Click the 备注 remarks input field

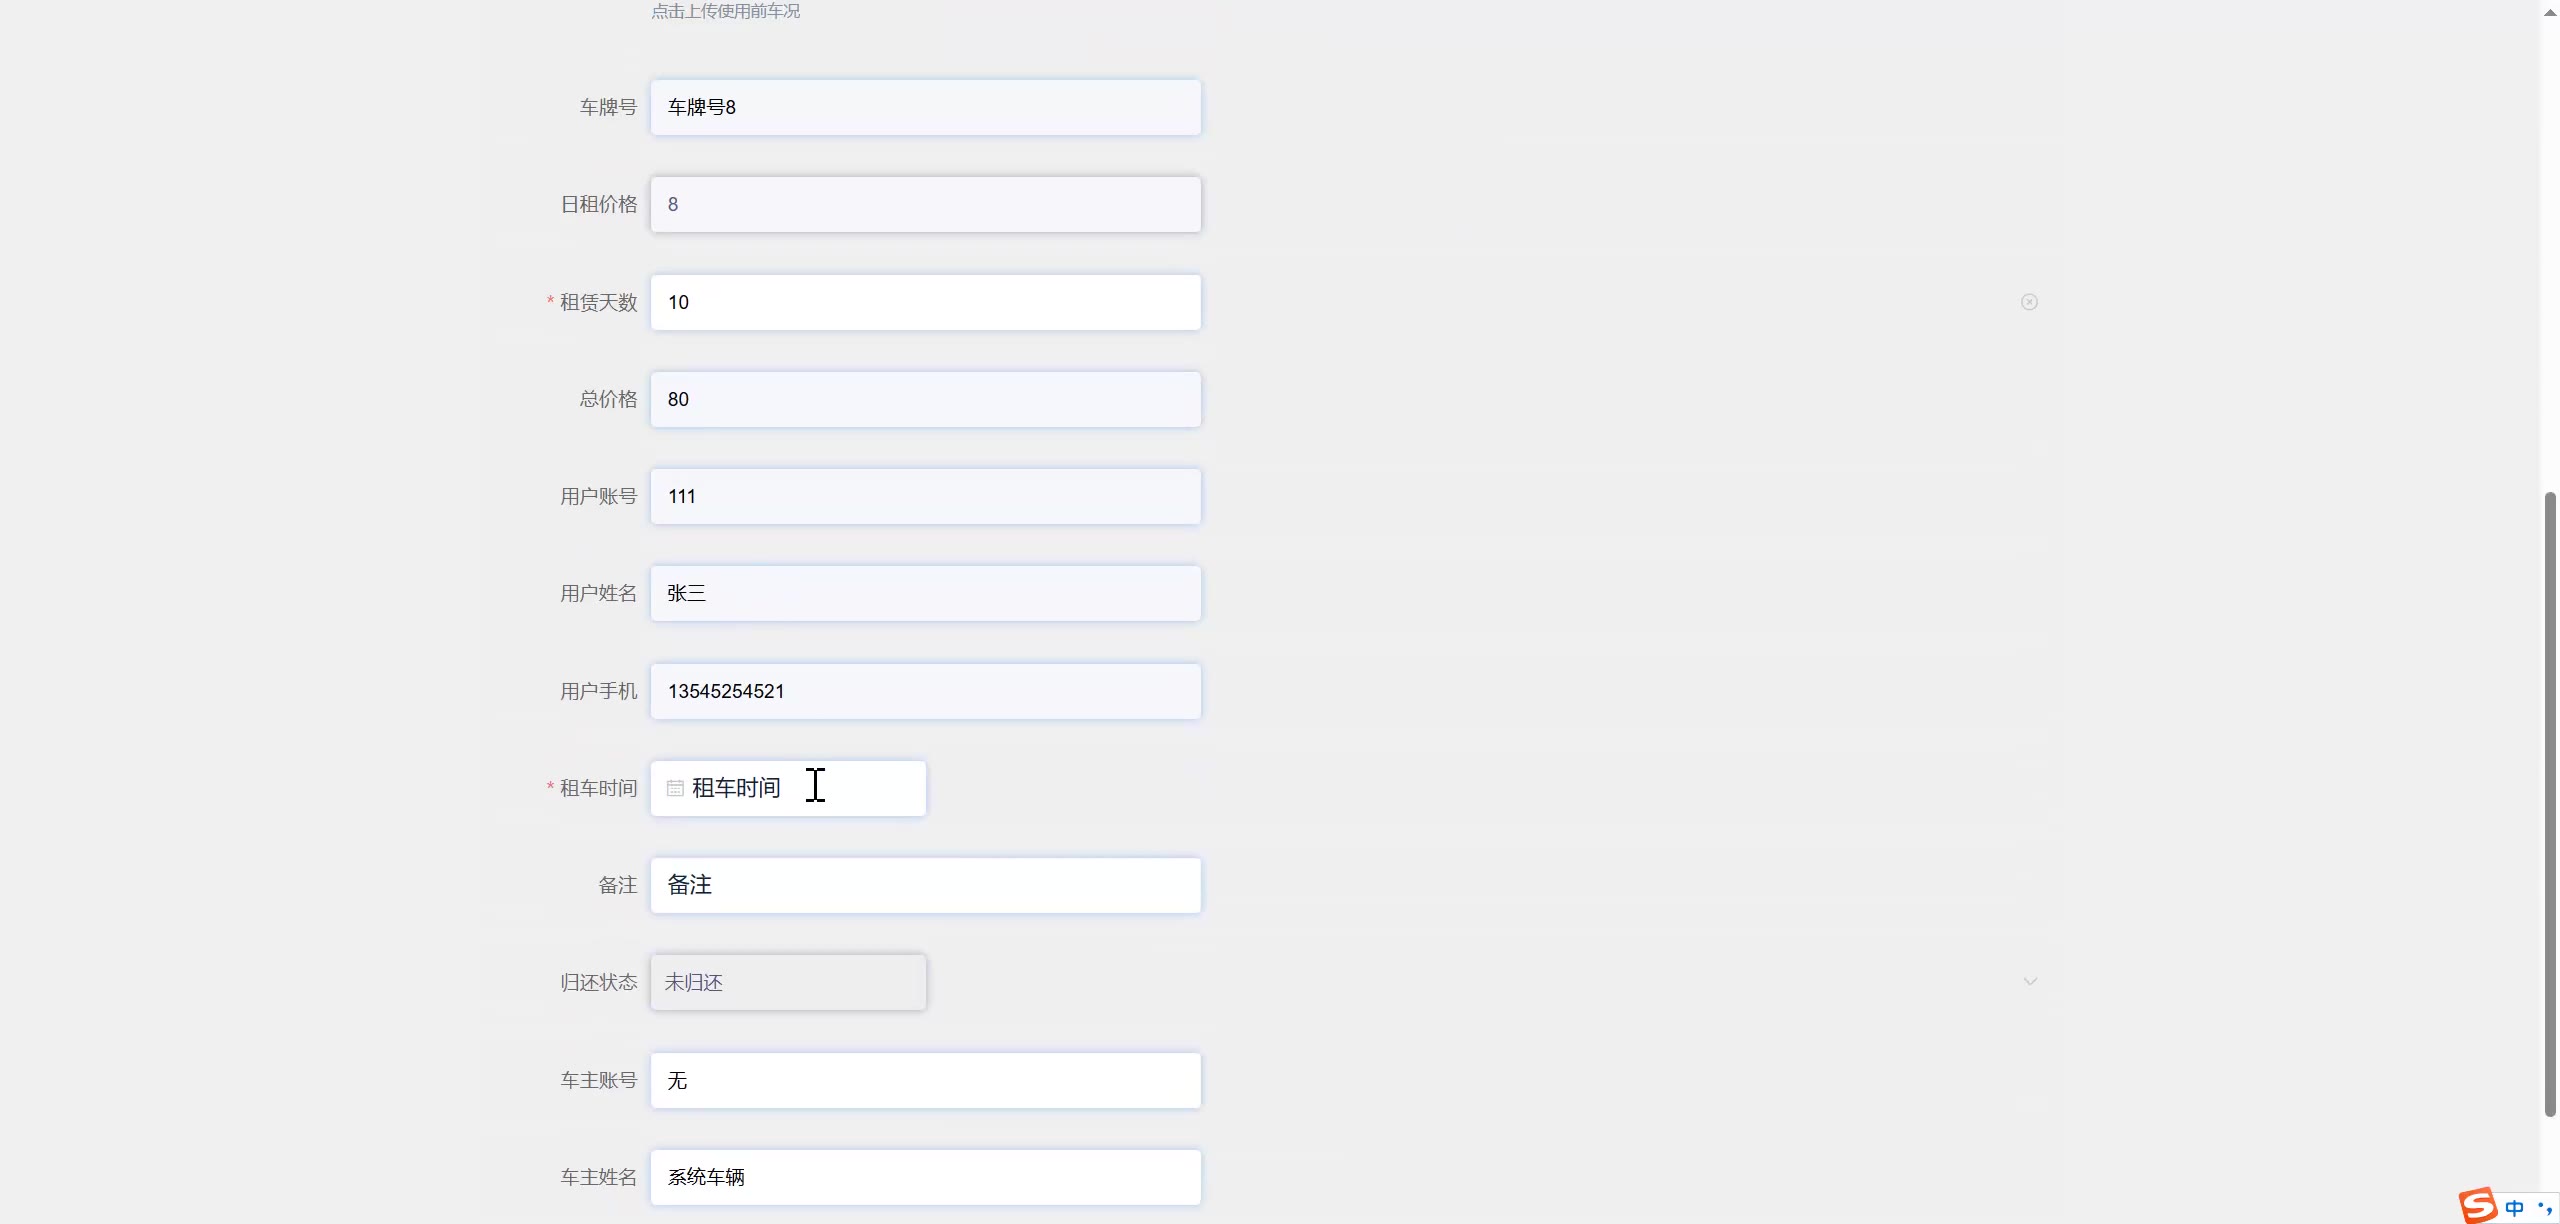(925, 885)
